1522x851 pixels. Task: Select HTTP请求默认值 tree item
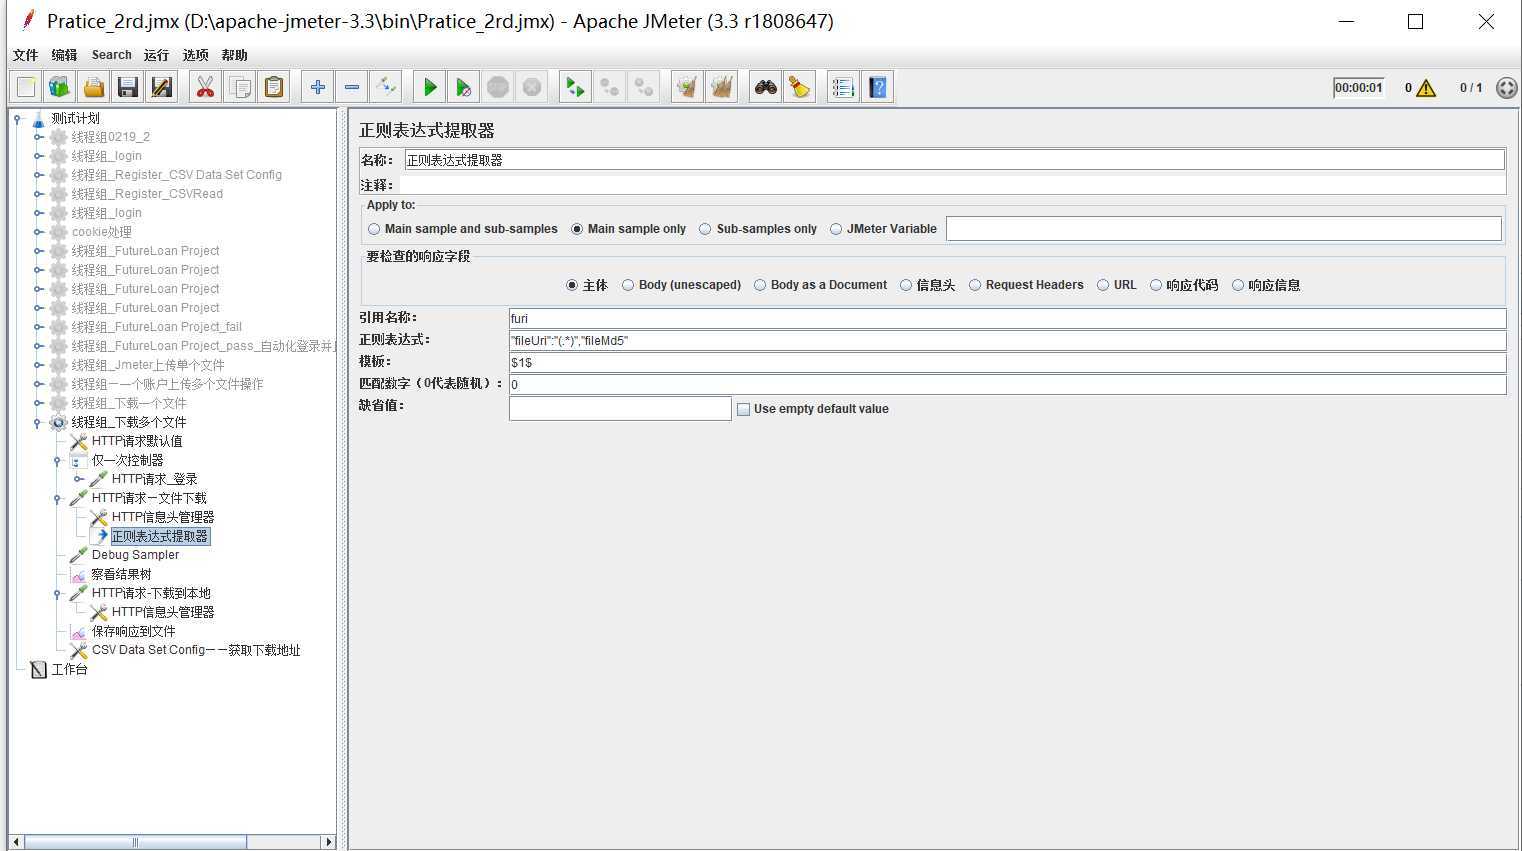137,441
